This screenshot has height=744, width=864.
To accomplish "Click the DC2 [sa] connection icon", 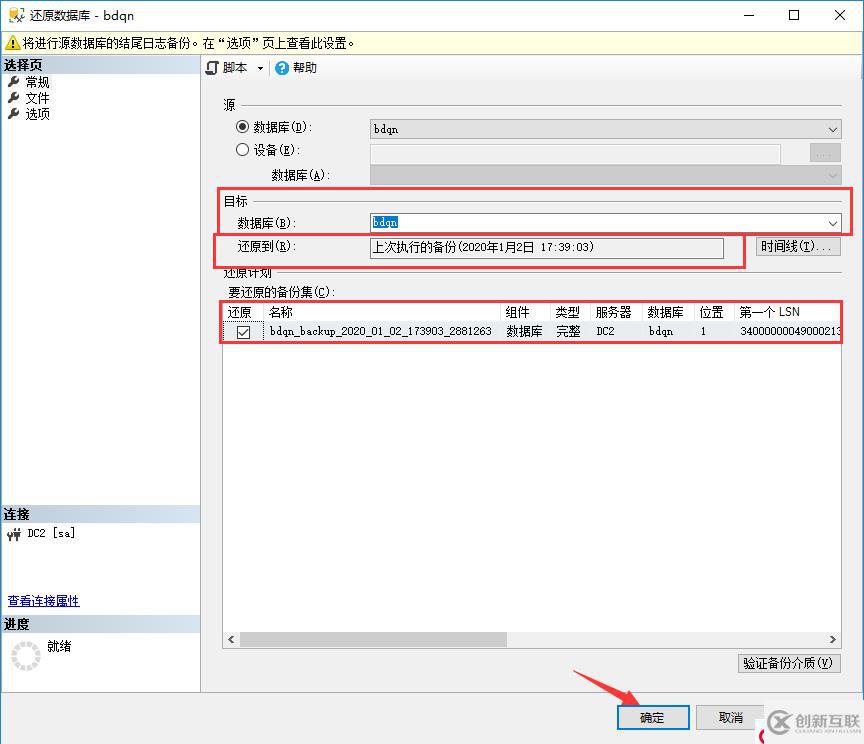I will 14,534.
